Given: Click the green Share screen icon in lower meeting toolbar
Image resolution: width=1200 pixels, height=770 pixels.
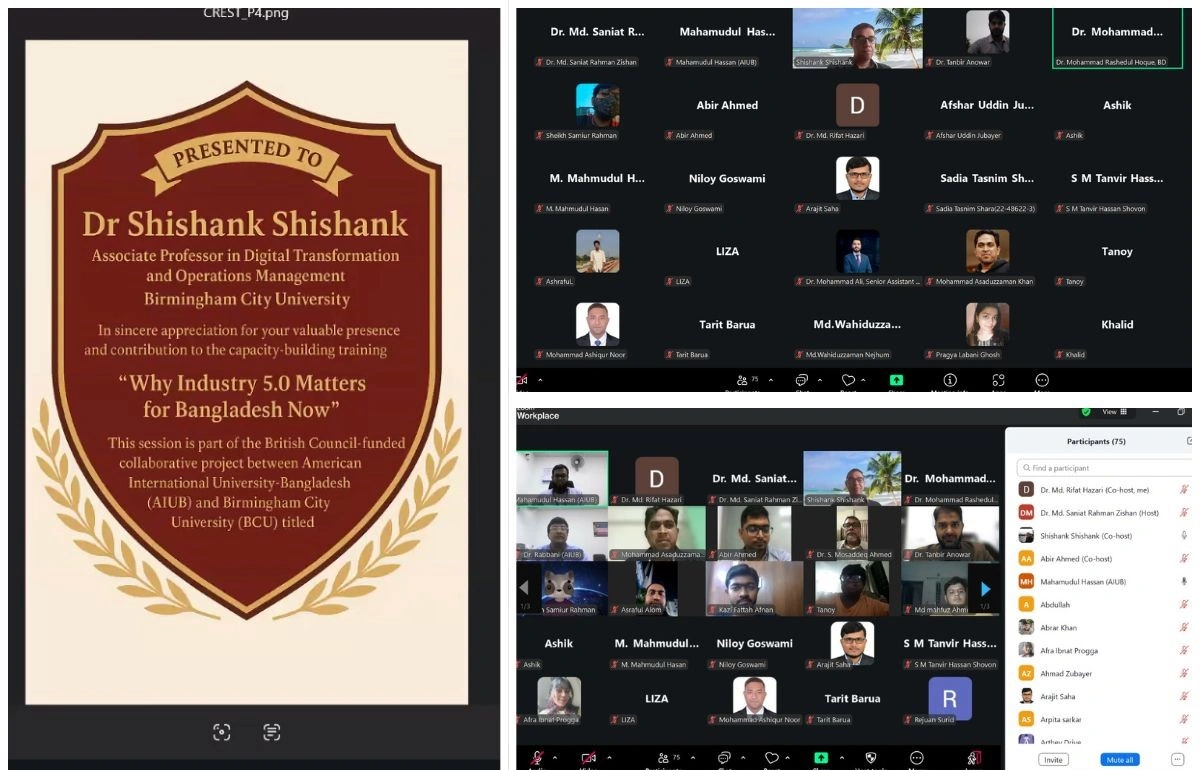Looking at the screenshot, I should [x=821, y=758].
